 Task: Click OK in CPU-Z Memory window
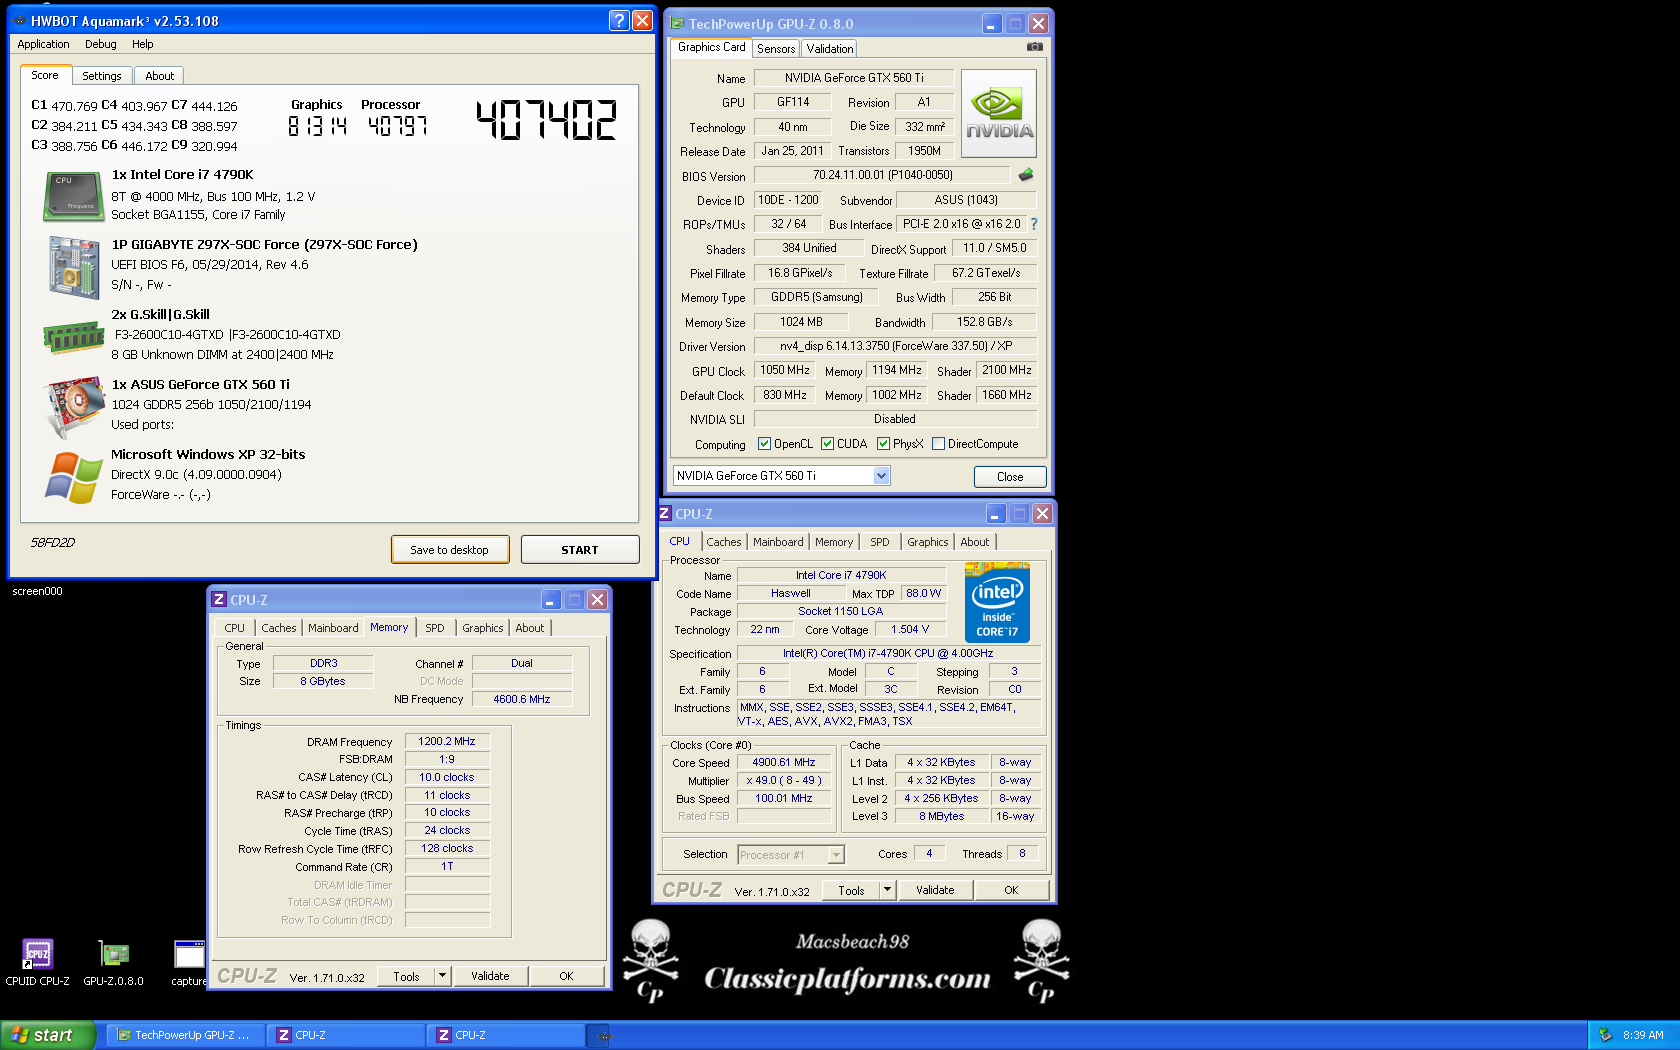tap(566, 976)
